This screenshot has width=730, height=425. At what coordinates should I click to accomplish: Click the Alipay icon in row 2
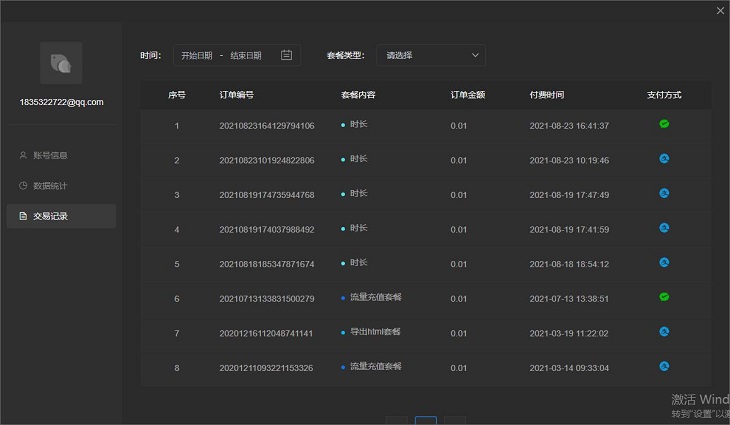(664, 159)
